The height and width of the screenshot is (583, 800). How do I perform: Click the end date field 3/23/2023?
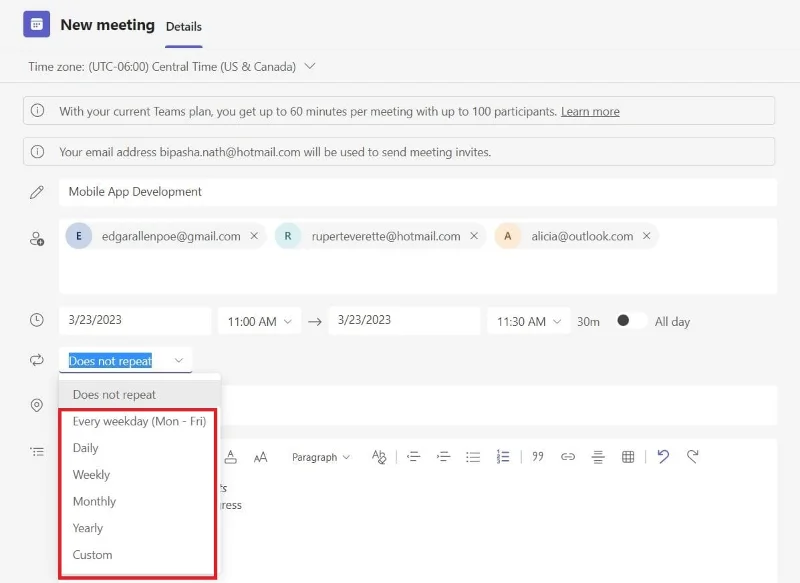[x=404, y=320]
